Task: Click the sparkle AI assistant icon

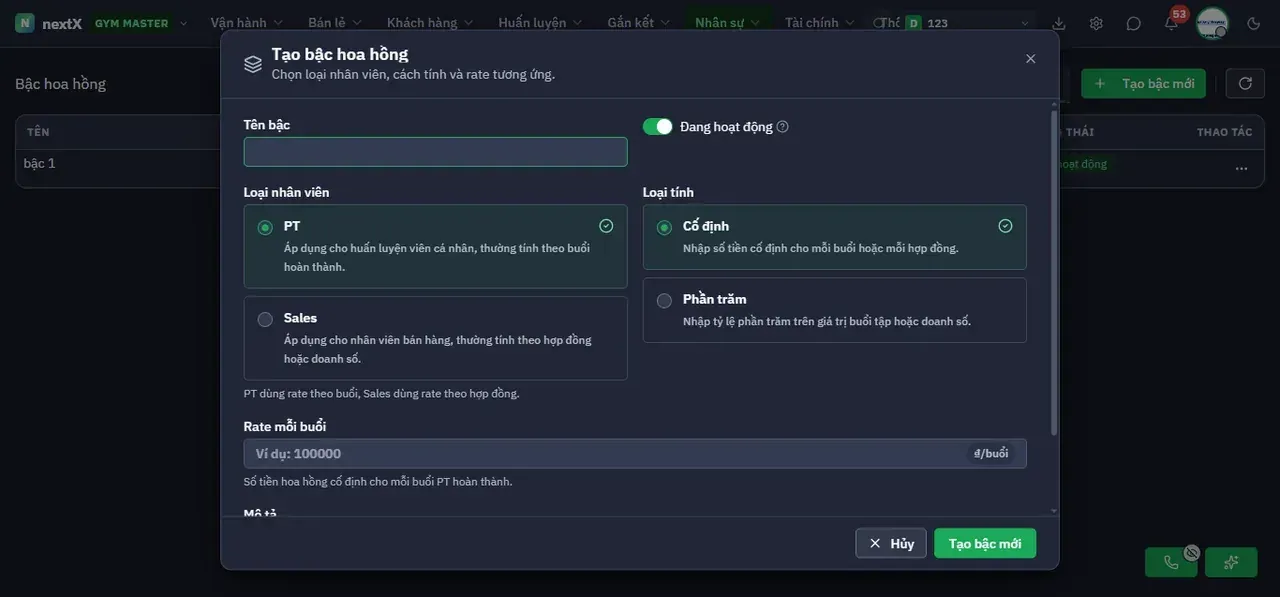Action: click(1231, 562)
